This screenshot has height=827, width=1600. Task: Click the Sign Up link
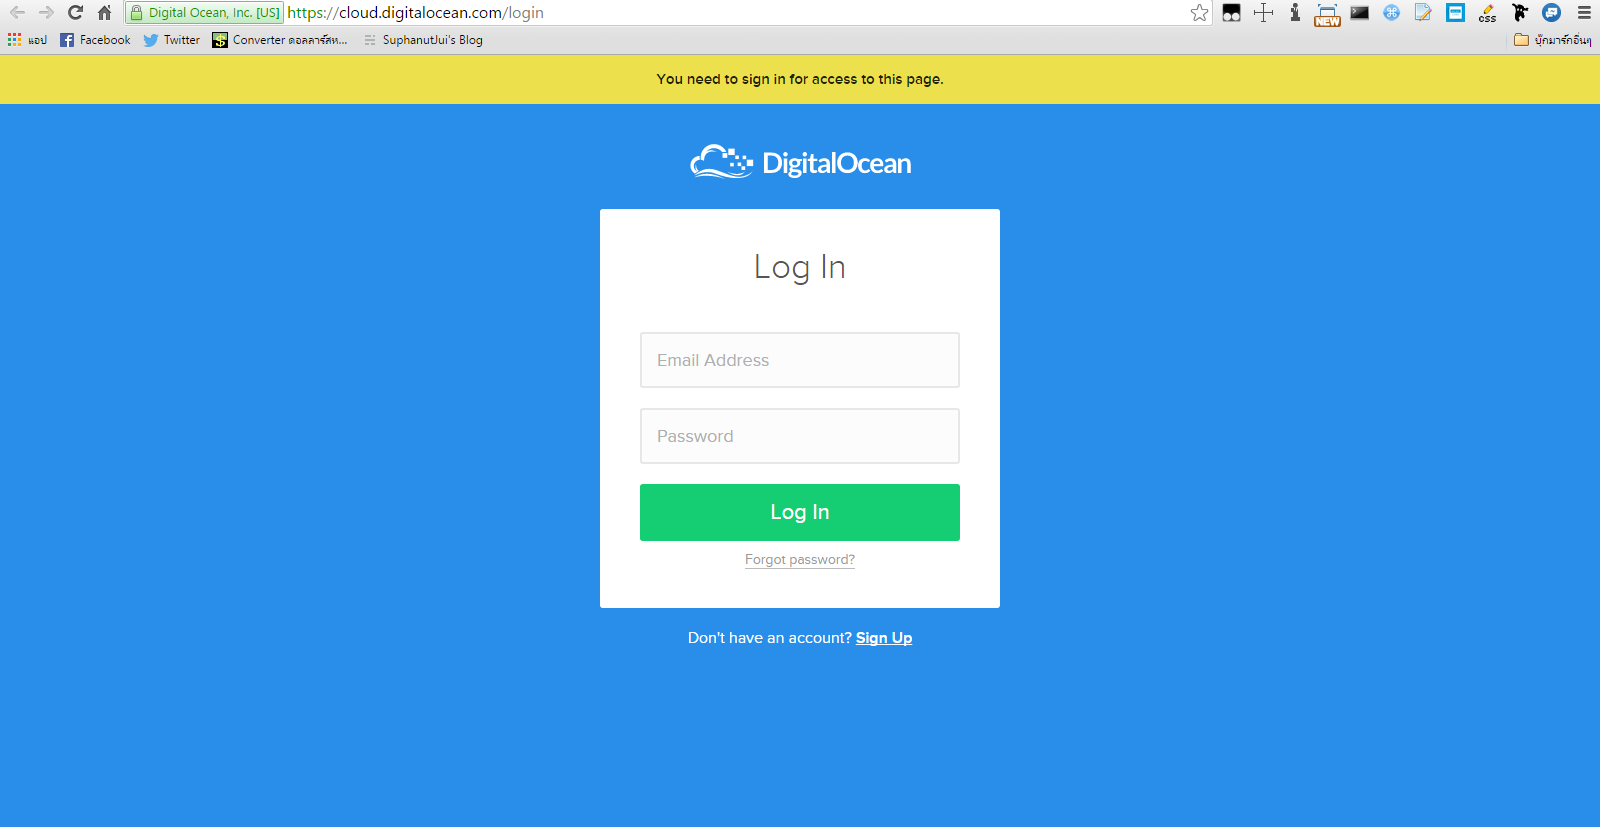884,638
